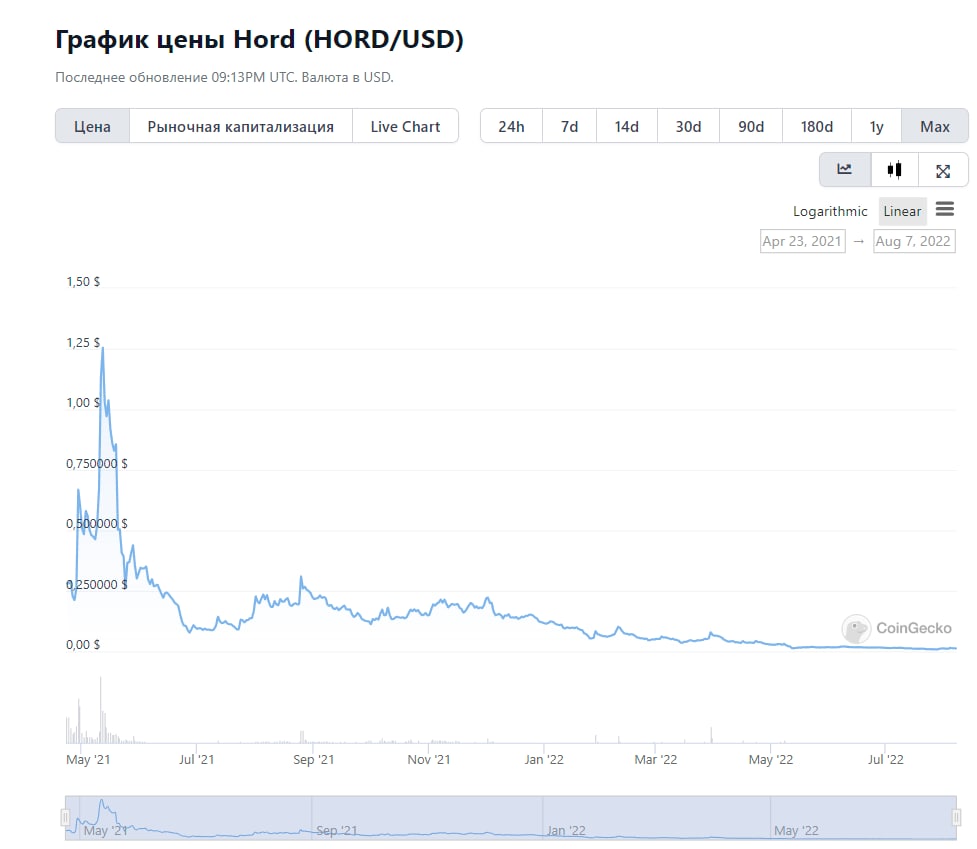Select the Цена tab

pyautogui.click(x=92, y=126)
